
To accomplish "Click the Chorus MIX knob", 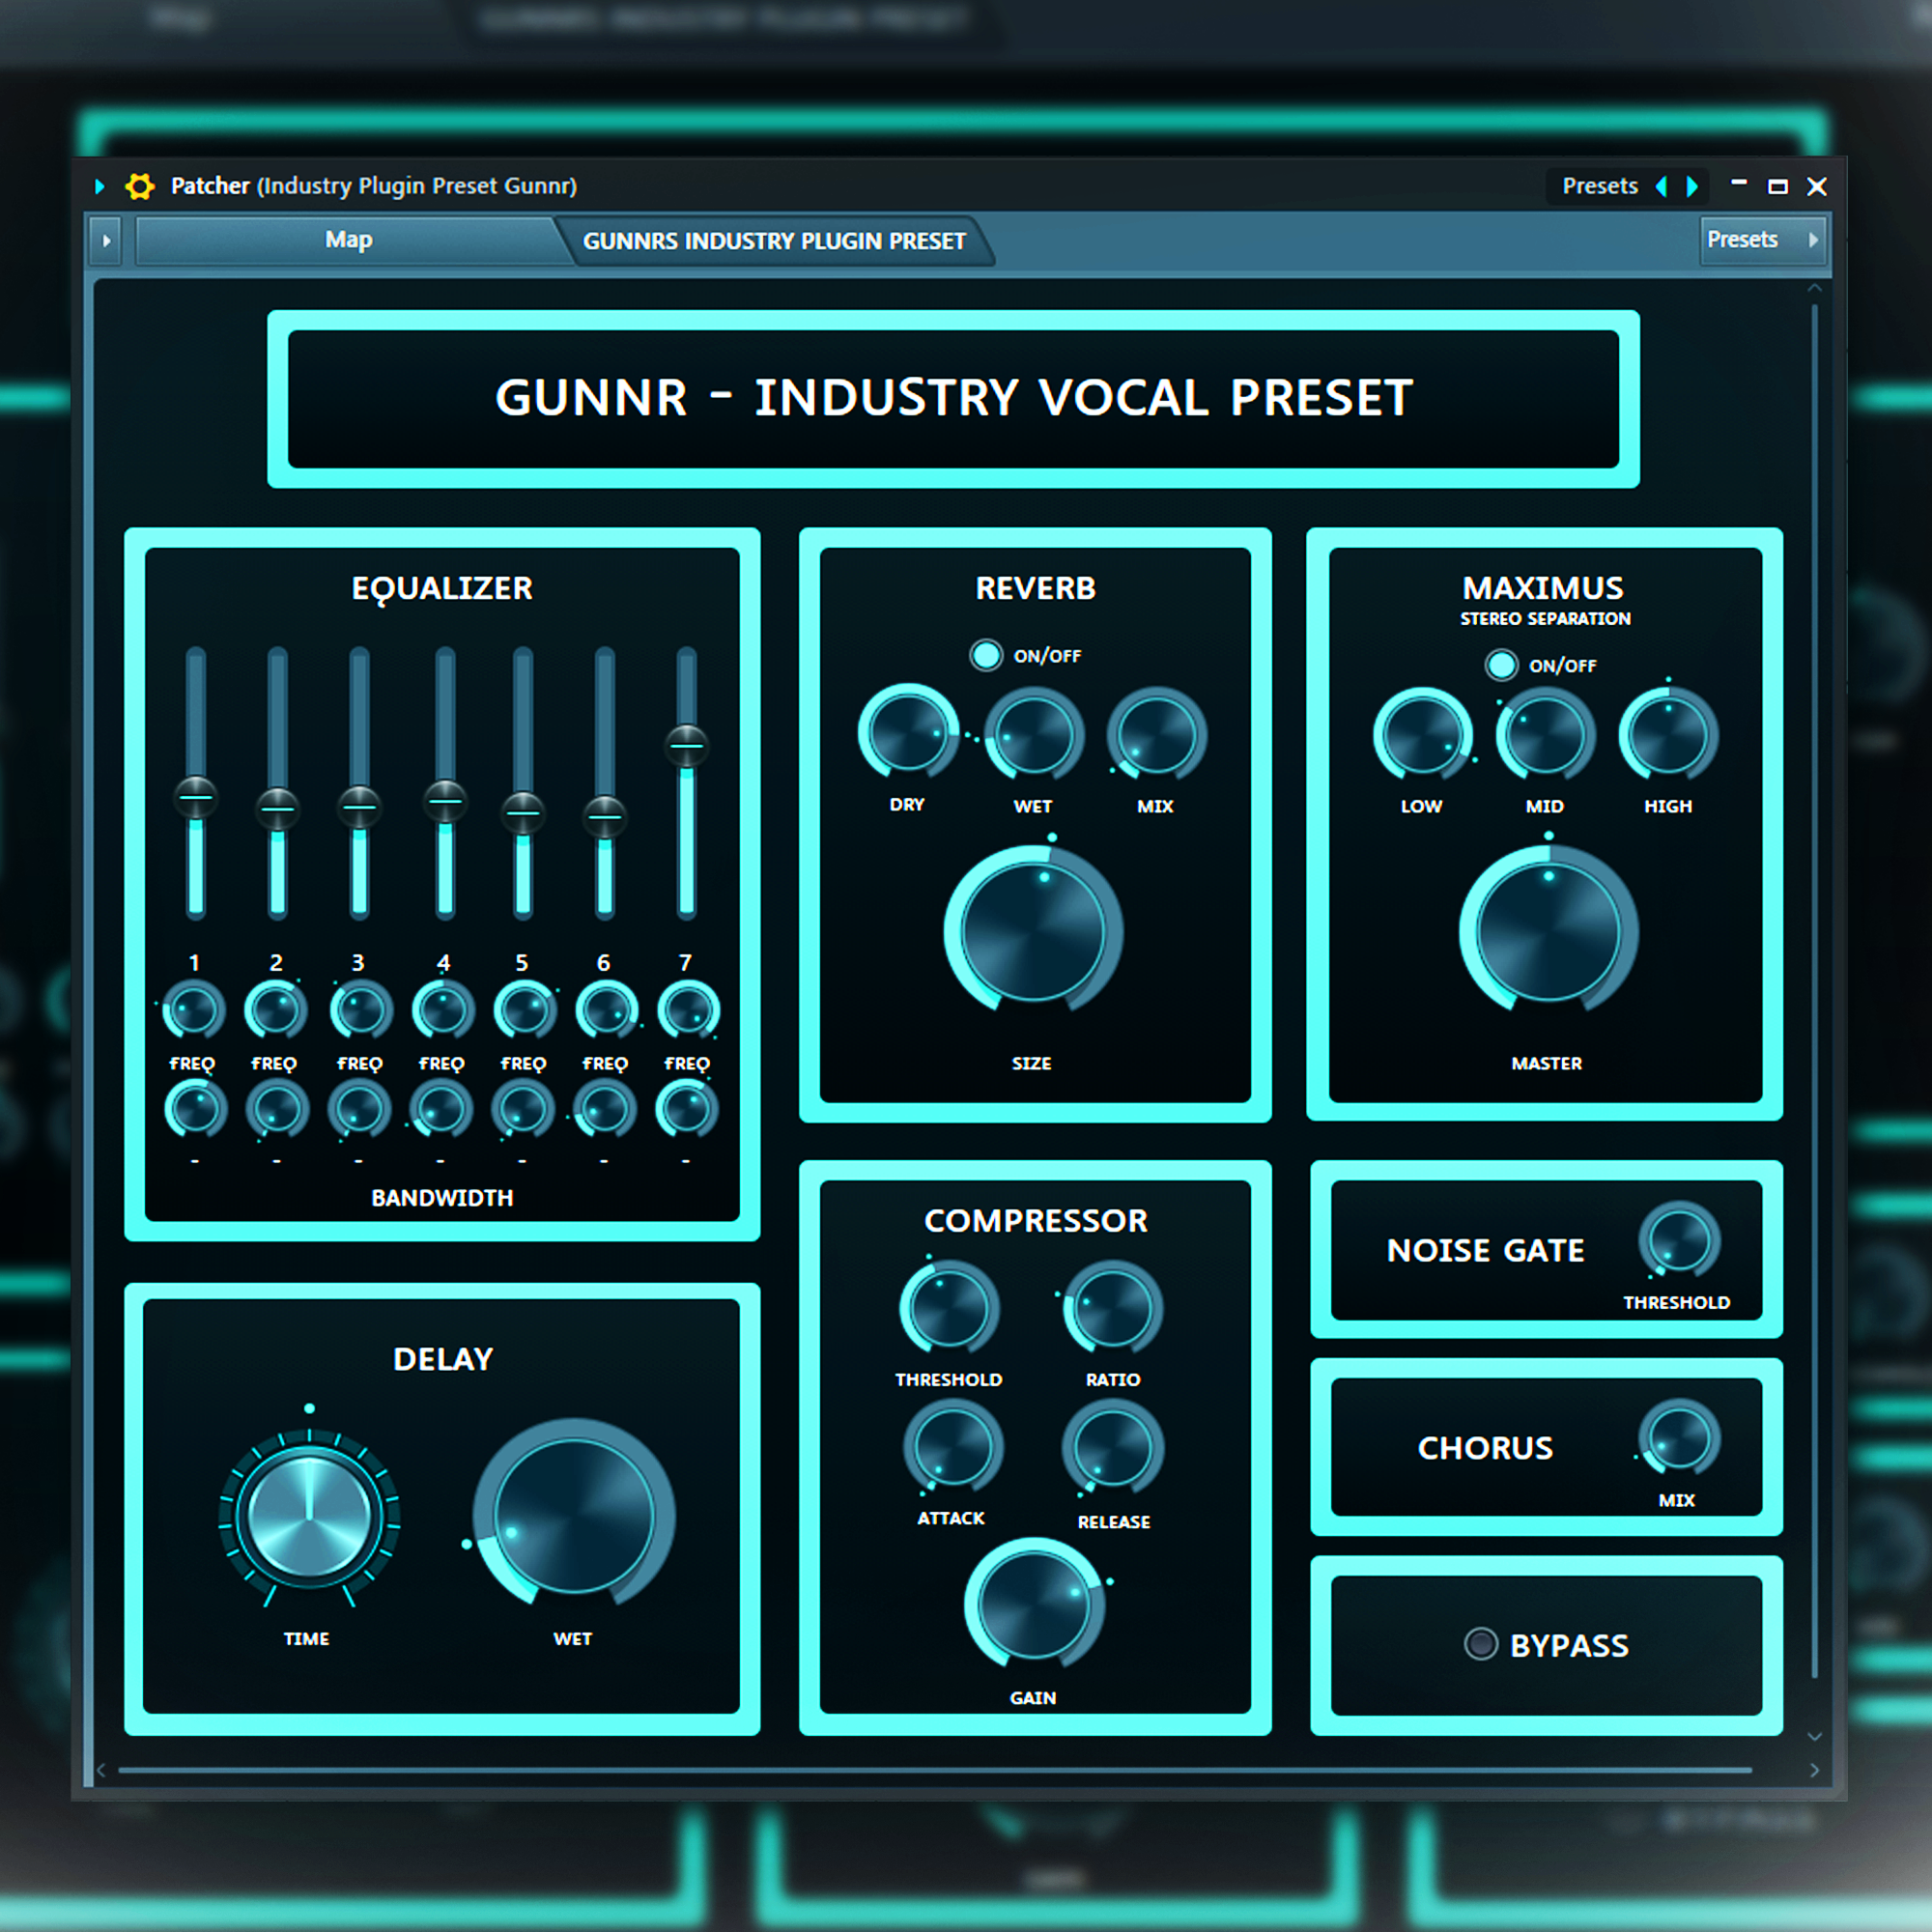I will (1678, 1438).
